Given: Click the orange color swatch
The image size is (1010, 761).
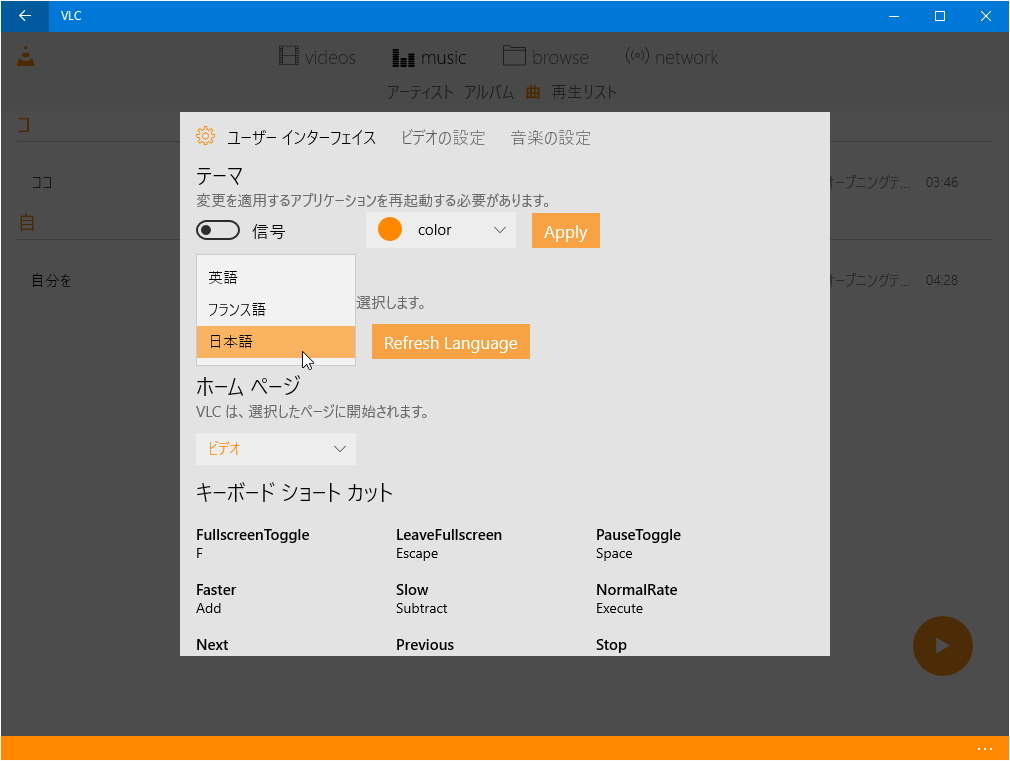Looking at the screenshot, I should coord(389,229).
